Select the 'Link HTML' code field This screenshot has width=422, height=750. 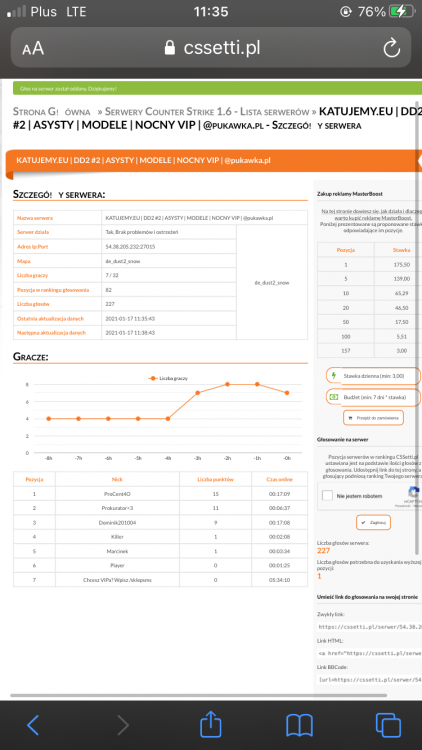pos(369,653)
